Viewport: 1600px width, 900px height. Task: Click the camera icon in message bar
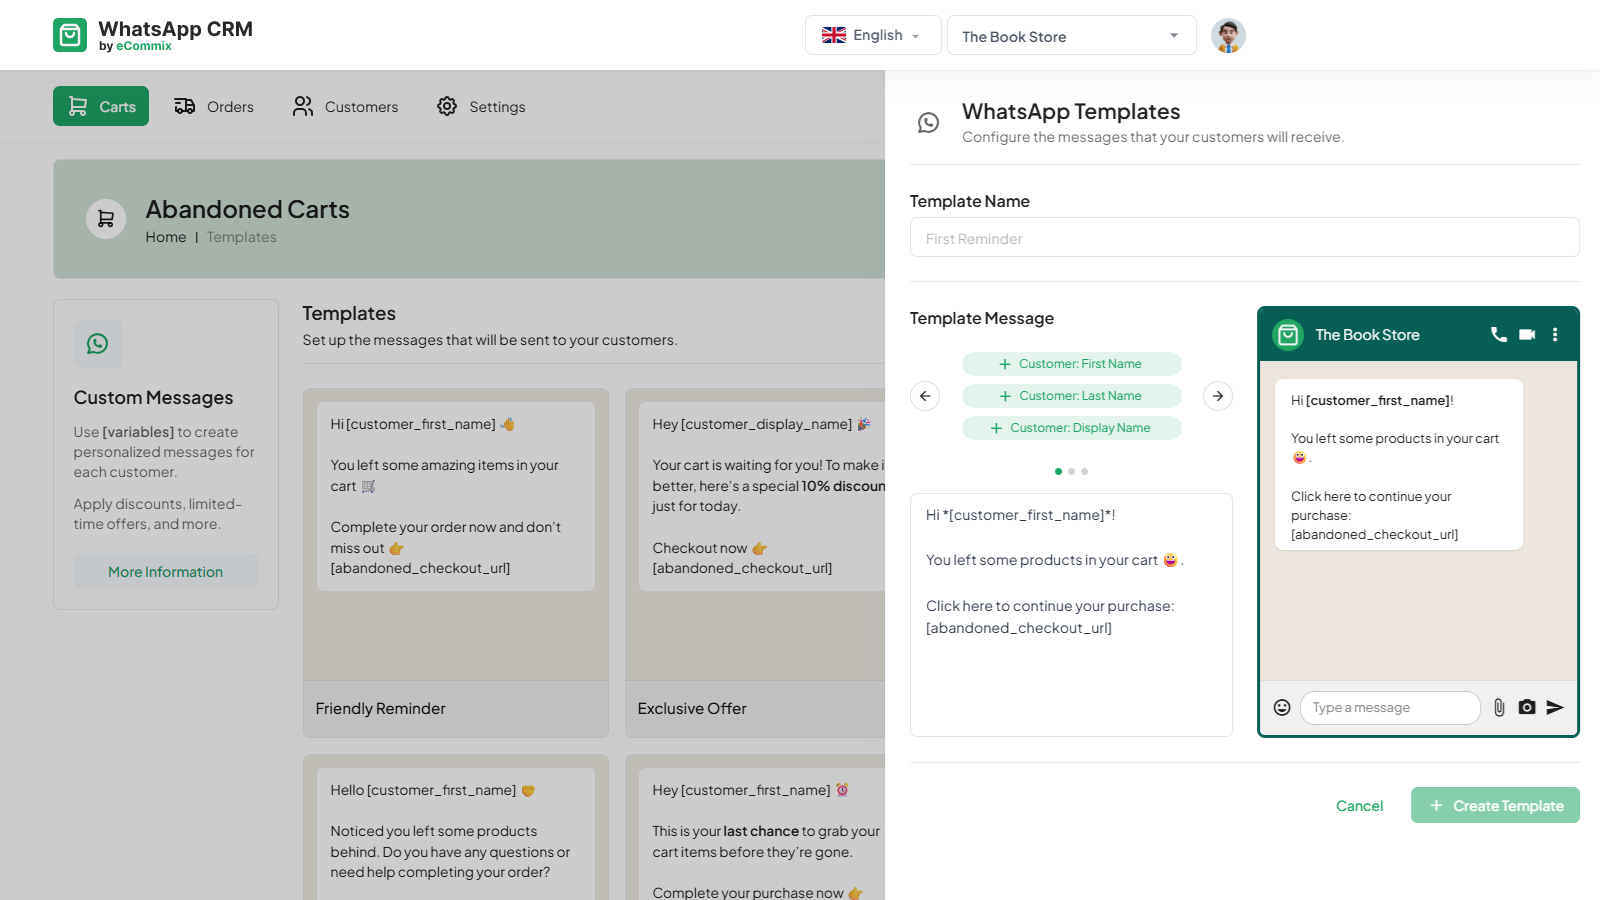click(1527, 708)
